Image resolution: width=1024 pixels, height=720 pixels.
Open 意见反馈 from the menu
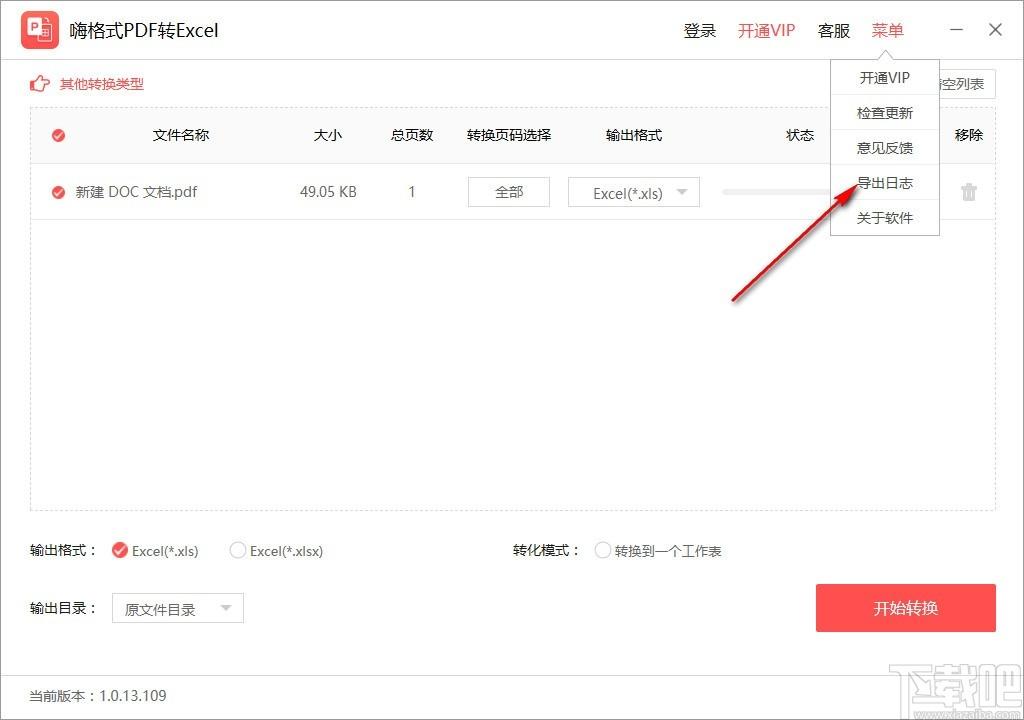pyautogui.click(x=884, y=148)
